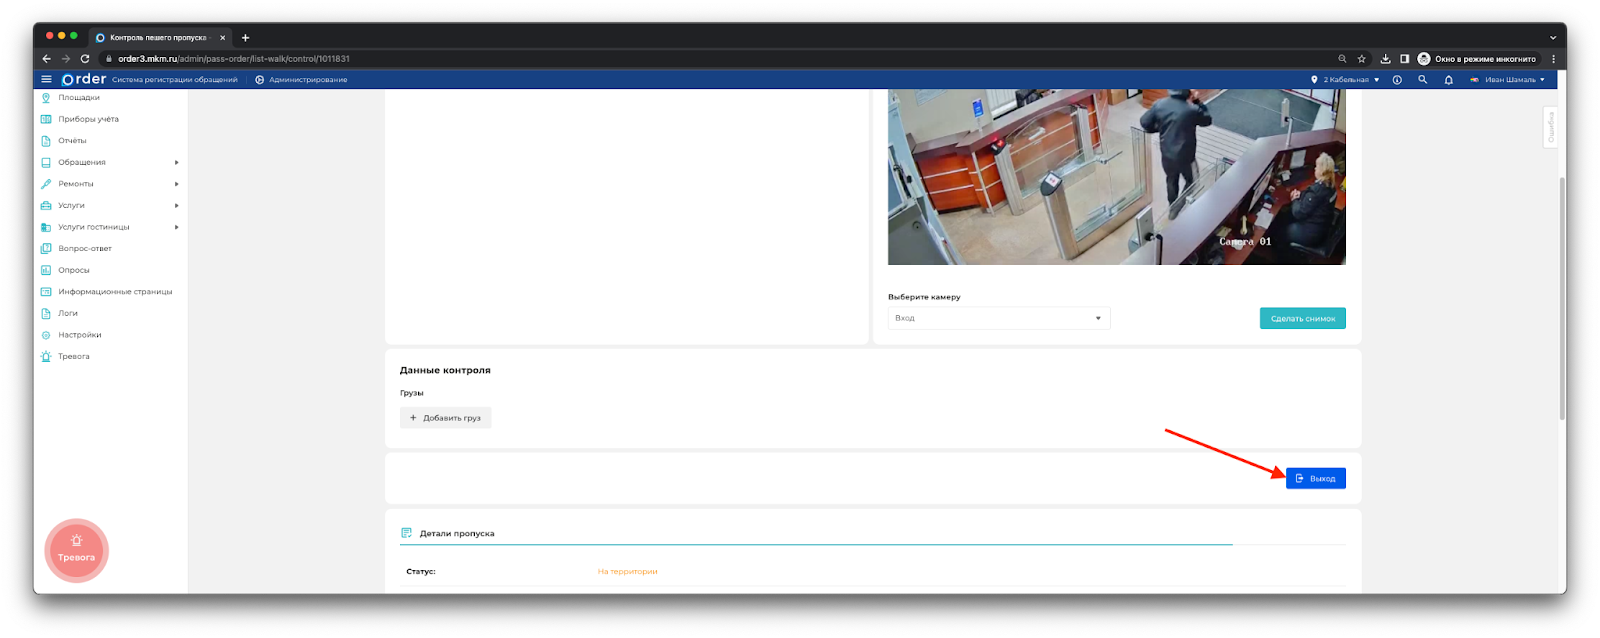Image resolution: width=1600 pixels, height=638 pixels.
Task: Open Приборы учёта in the sidebar
Action: pyautogui.click(x=88, y=119)
